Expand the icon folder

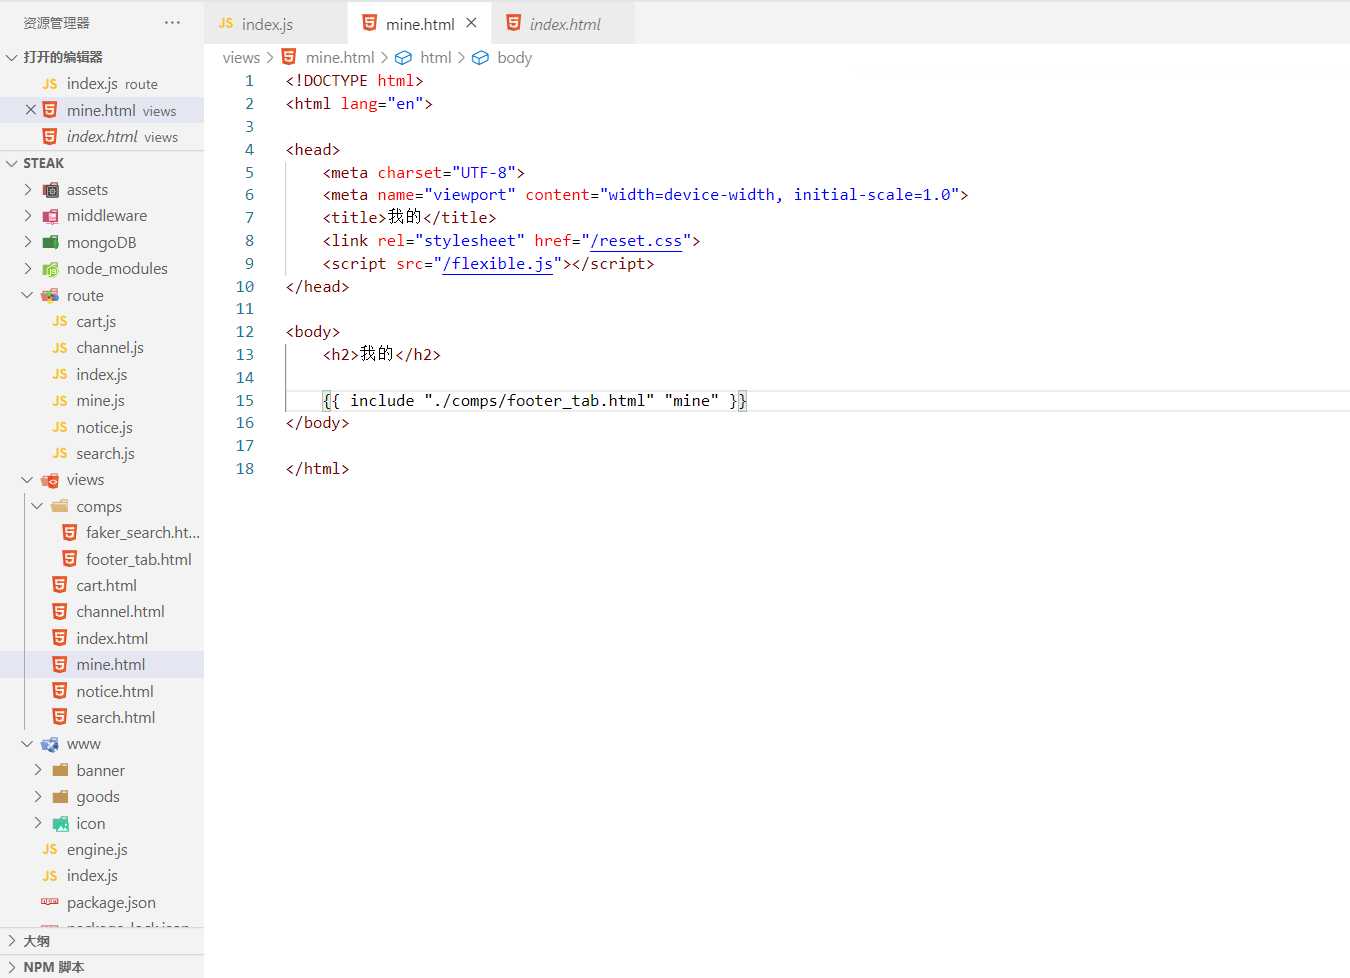(x=38, y=823)
